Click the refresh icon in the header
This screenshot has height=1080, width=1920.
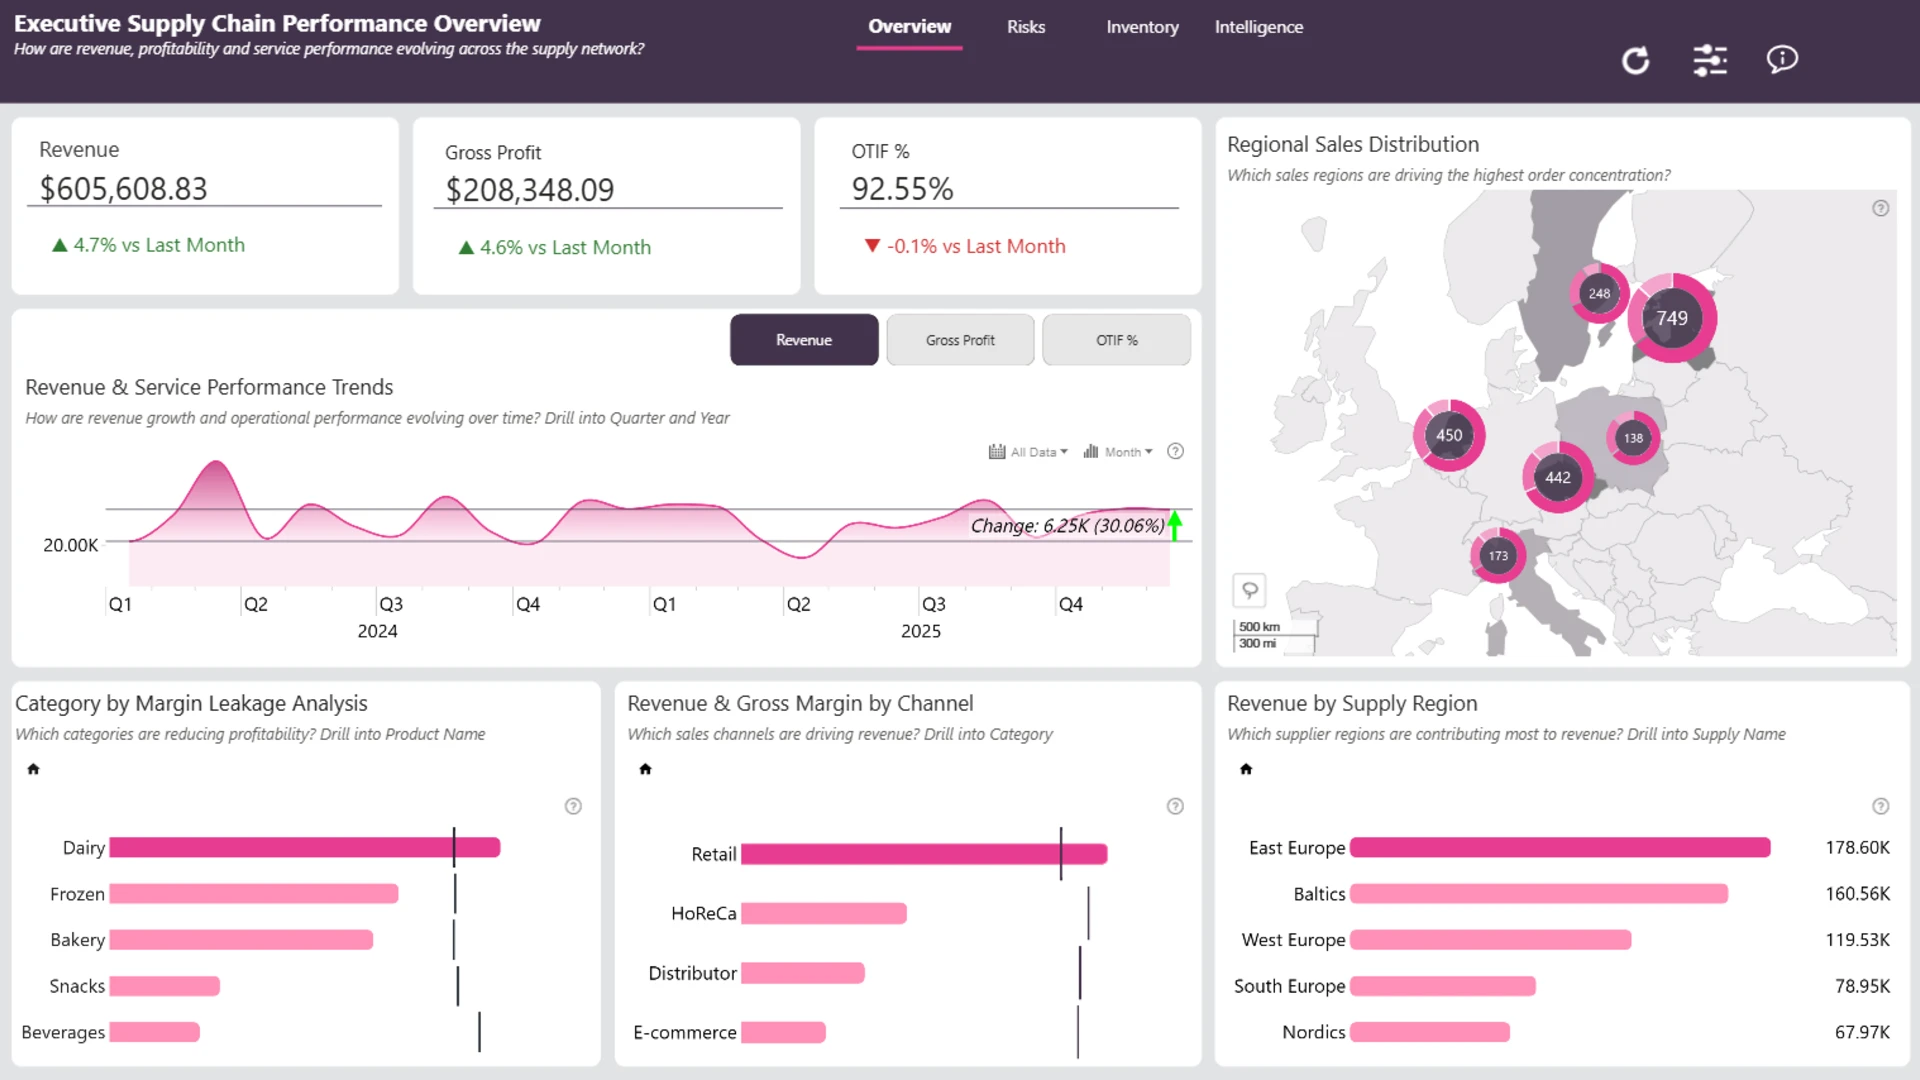click(x=1636, y=61)
